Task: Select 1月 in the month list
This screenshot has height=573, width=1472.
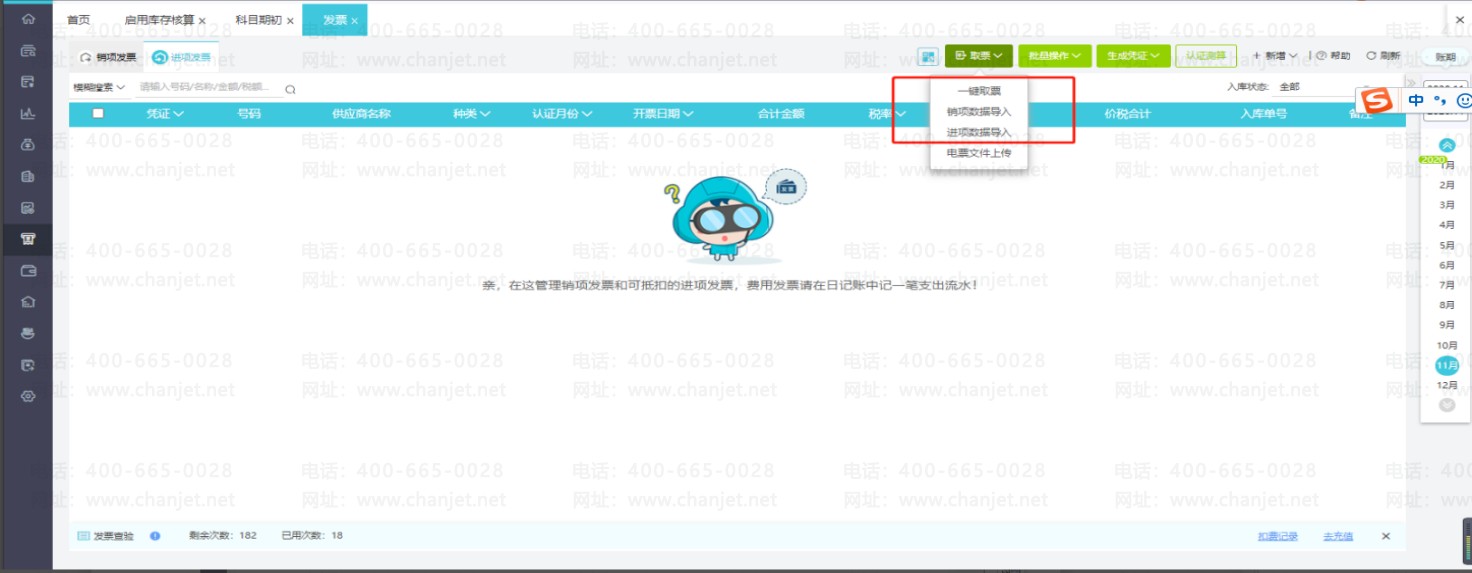Action: click(x=1447, y=166)
